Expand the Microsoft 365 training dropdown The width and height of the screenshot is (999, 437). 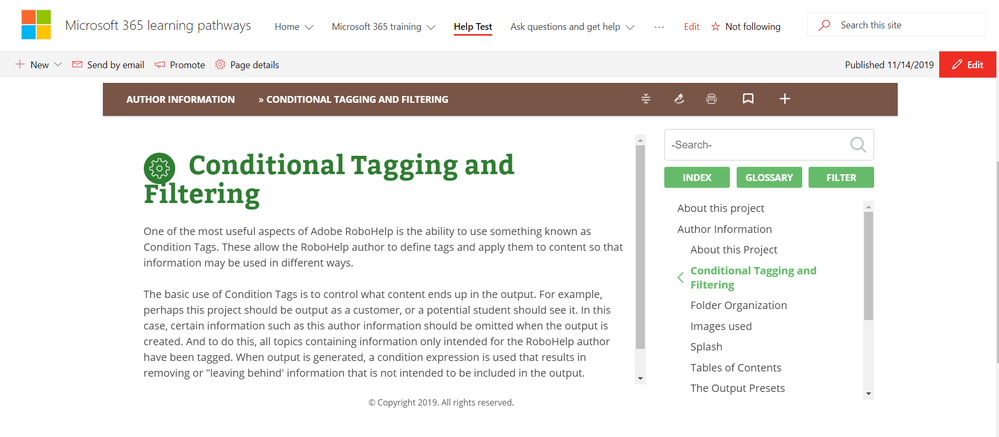431,27
